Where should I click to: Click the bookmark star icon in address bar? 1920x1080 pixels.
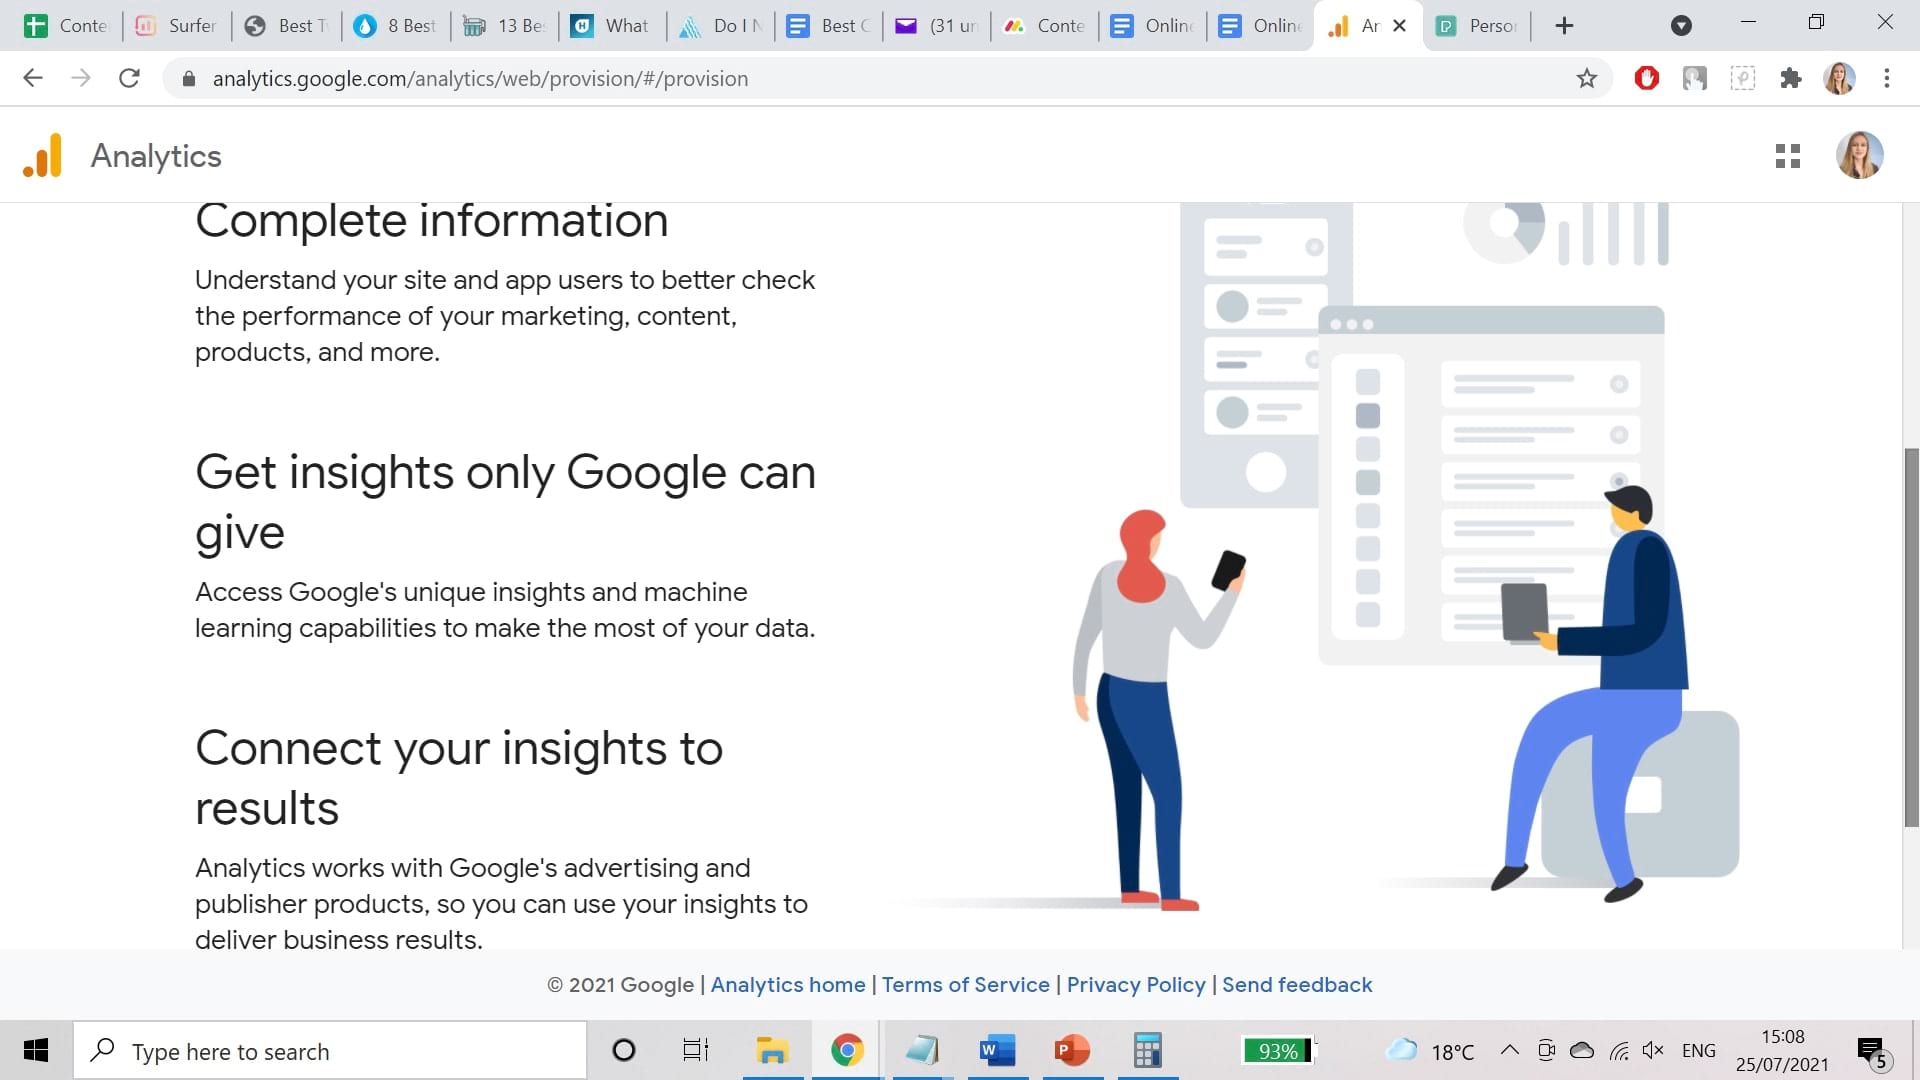click(x=1588, y=78)
